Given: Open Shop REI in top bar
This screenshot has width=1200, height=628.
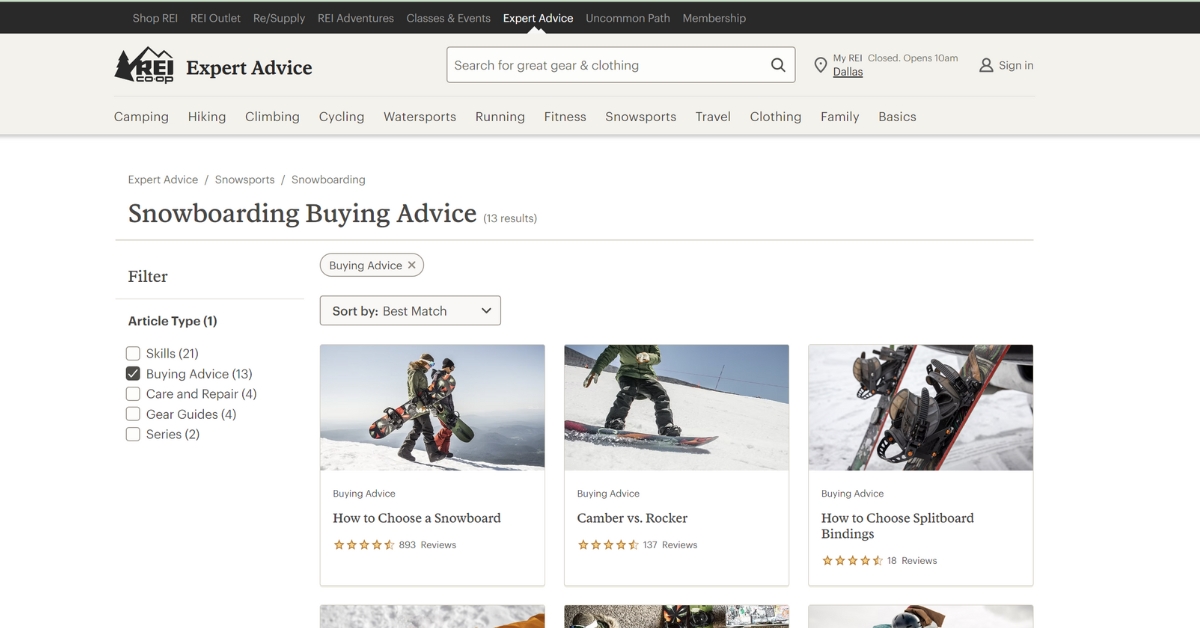Looking at the screenshot, I should [x=155, y=18].
